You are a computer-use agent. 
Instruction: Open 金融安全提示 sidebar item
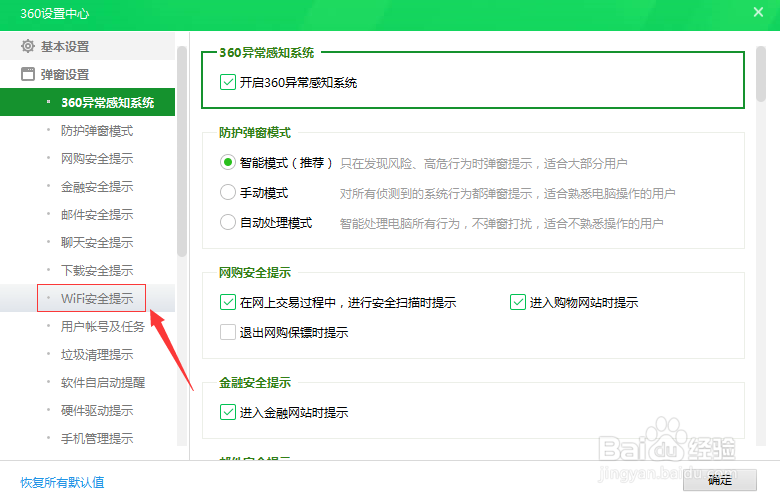(97, 187)
